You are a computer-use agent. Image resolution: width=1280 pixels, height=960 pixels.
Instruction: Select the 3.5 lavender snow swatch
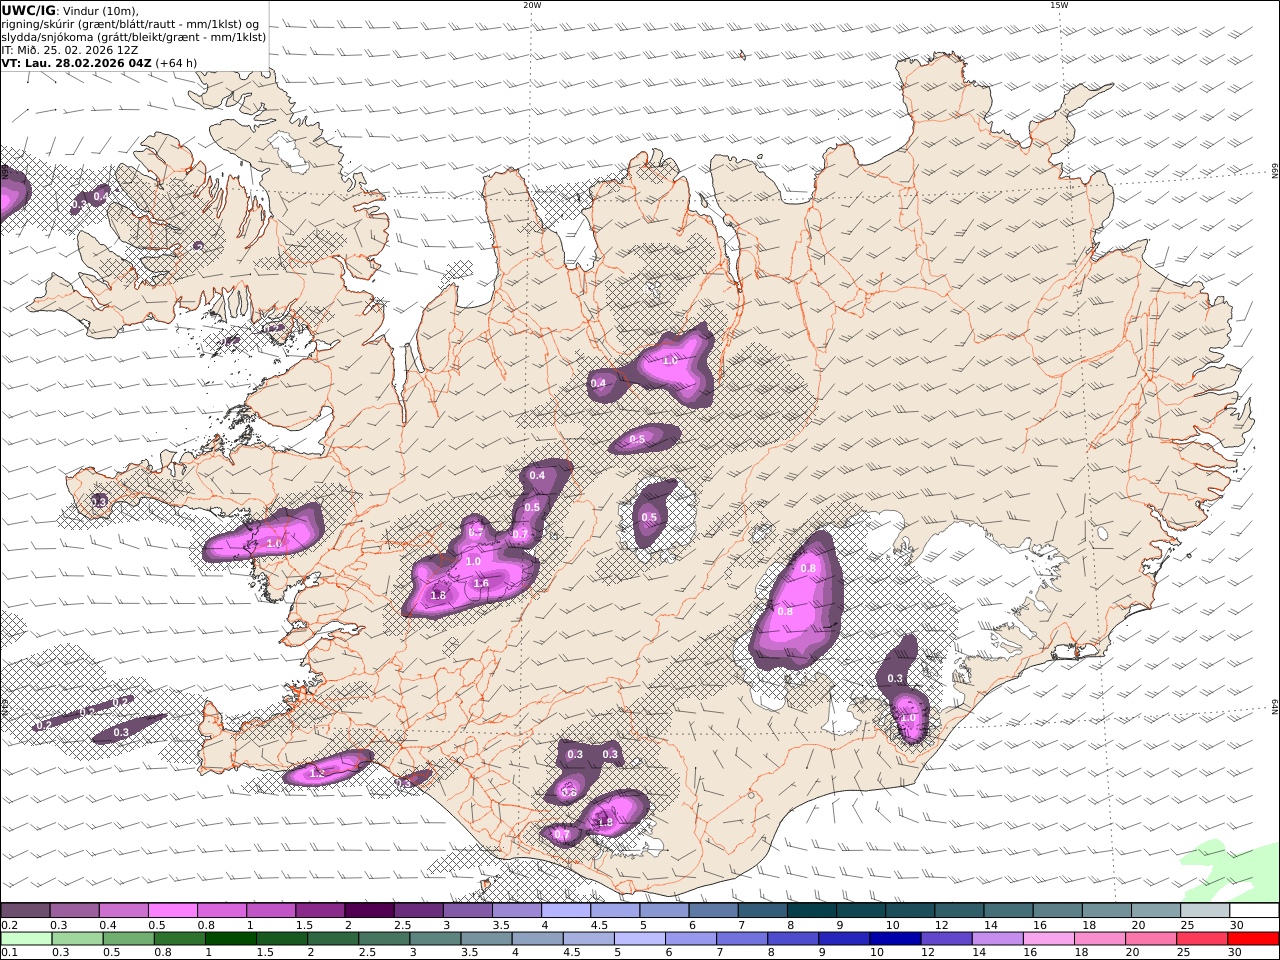(x=516, y=911)
